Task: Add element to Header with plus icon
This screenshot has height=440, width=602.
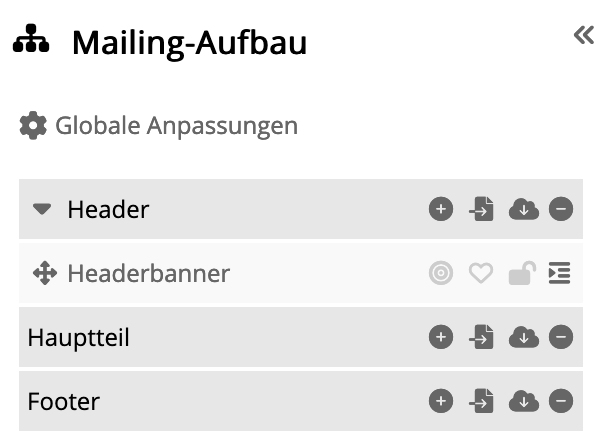Action: [x=441, y=209]
